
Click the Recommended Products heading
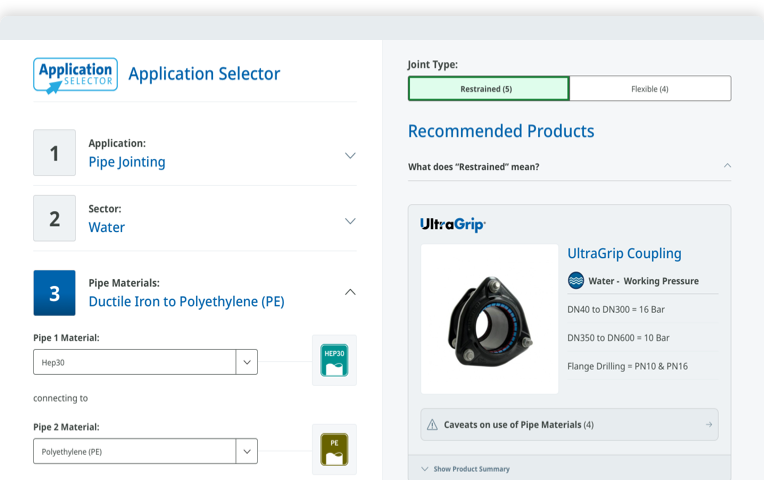[501, 131]
